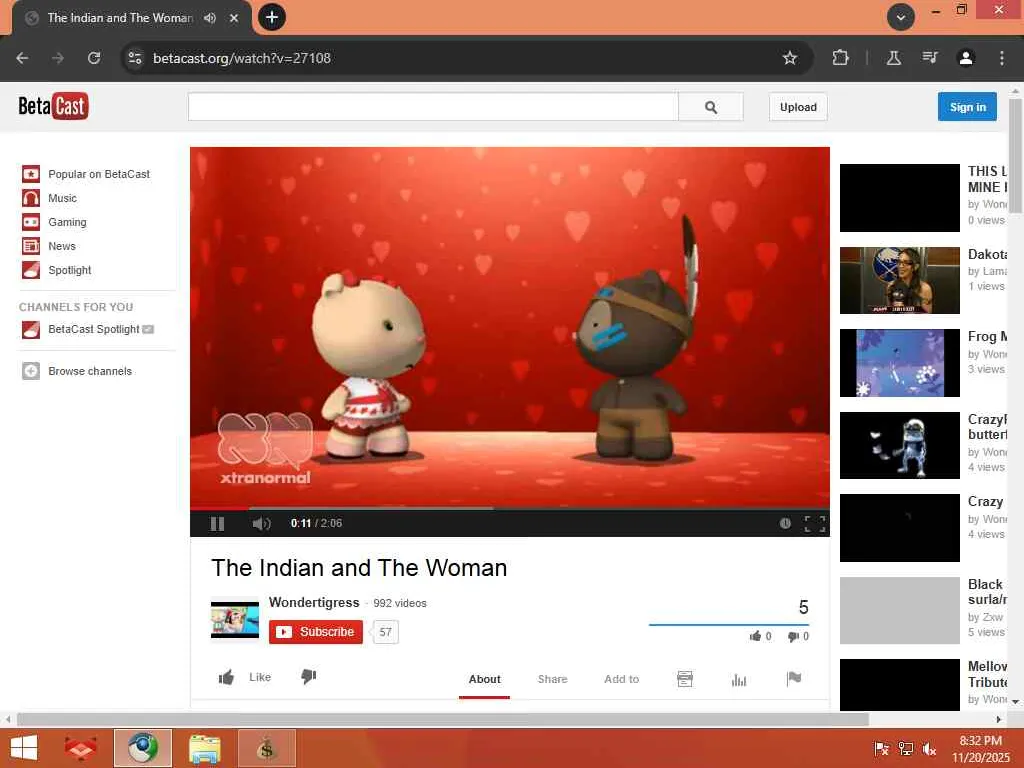Bookmark this page with star
The height and width of the screenshot is (768, 1024).
coord(790,58)
